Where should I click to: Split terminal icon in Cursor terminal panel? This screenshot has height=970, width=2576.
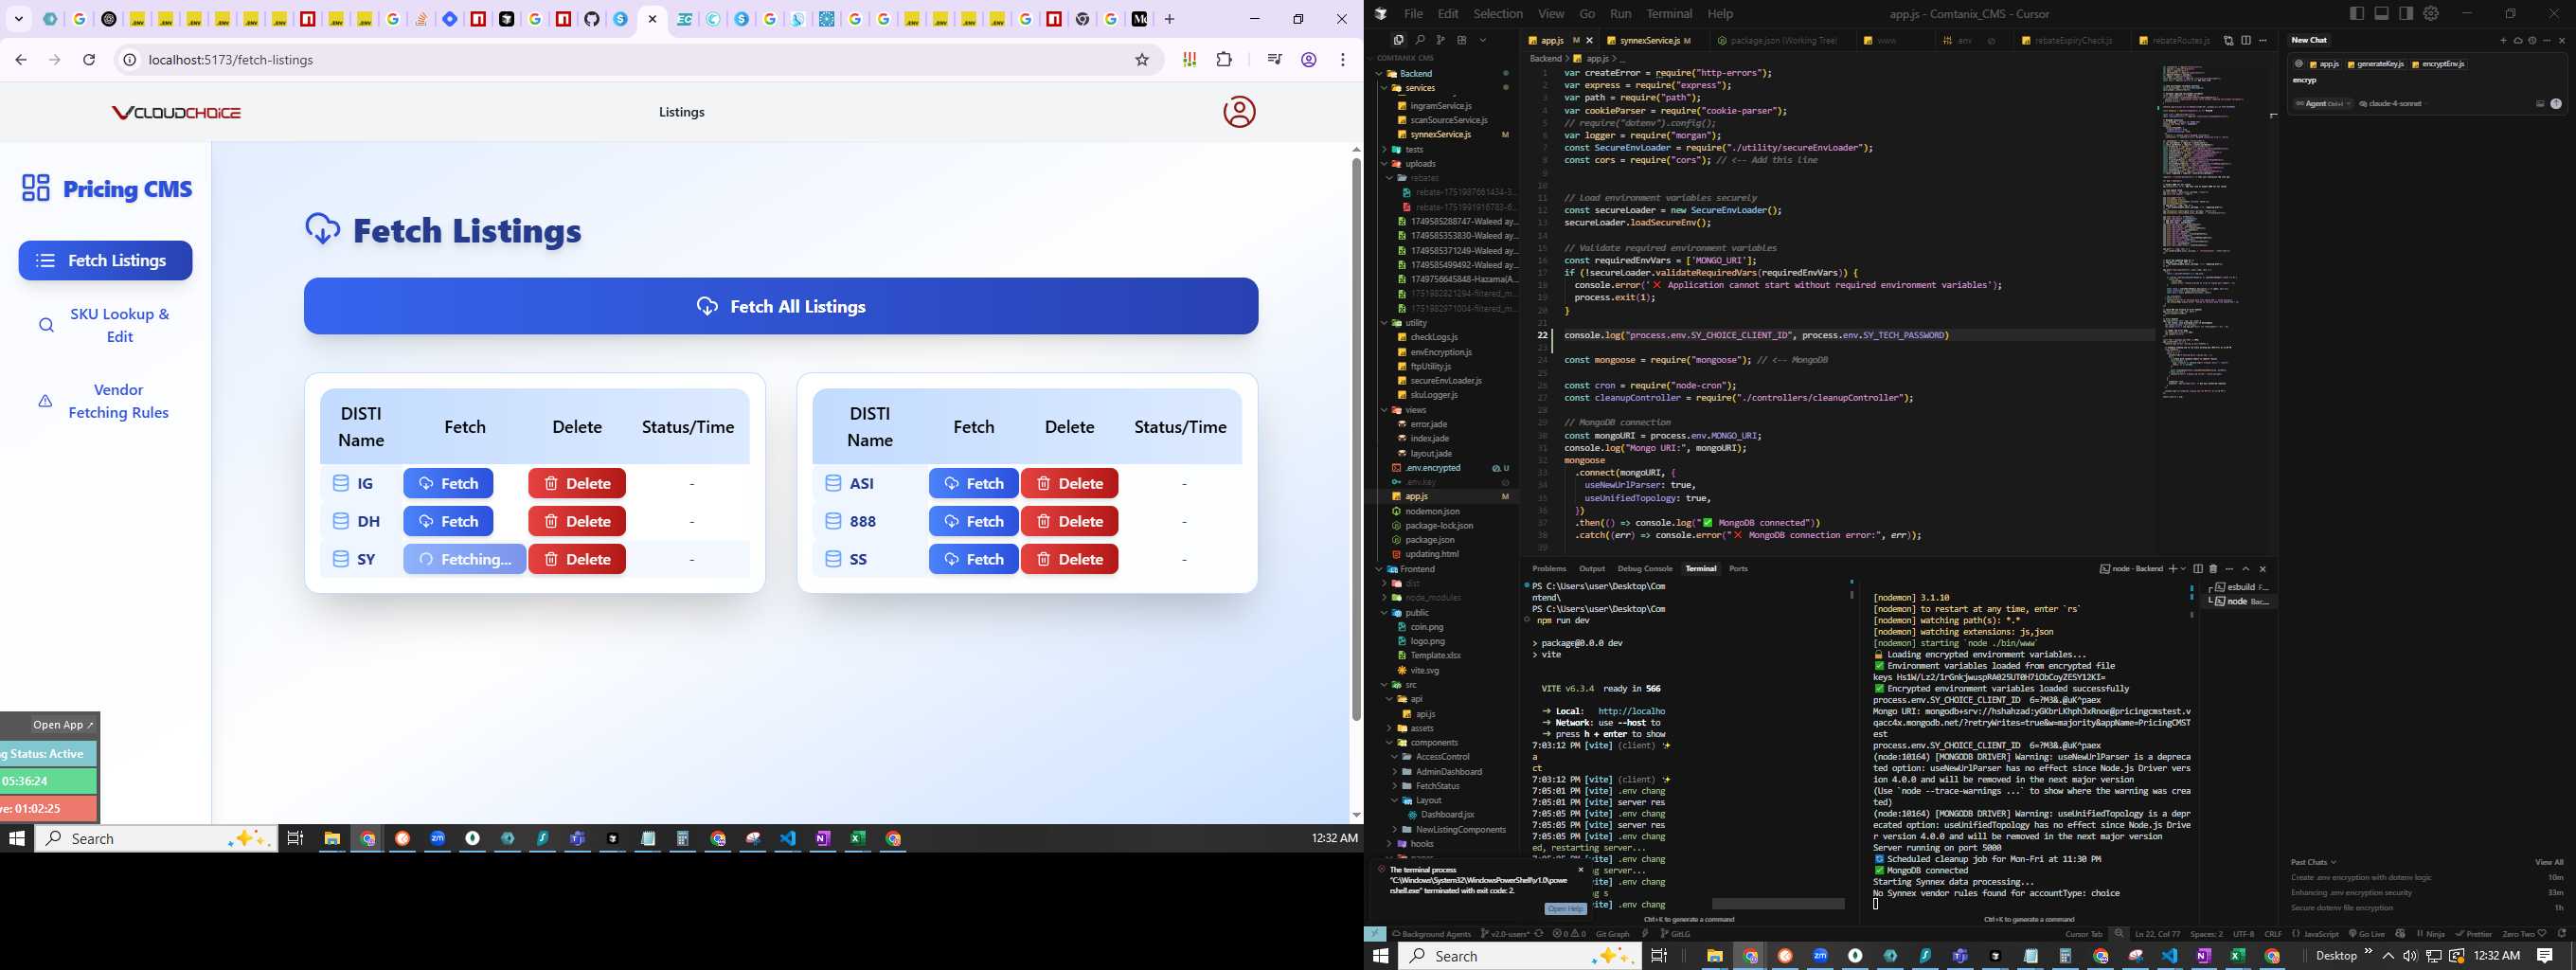click(2198, 569)
